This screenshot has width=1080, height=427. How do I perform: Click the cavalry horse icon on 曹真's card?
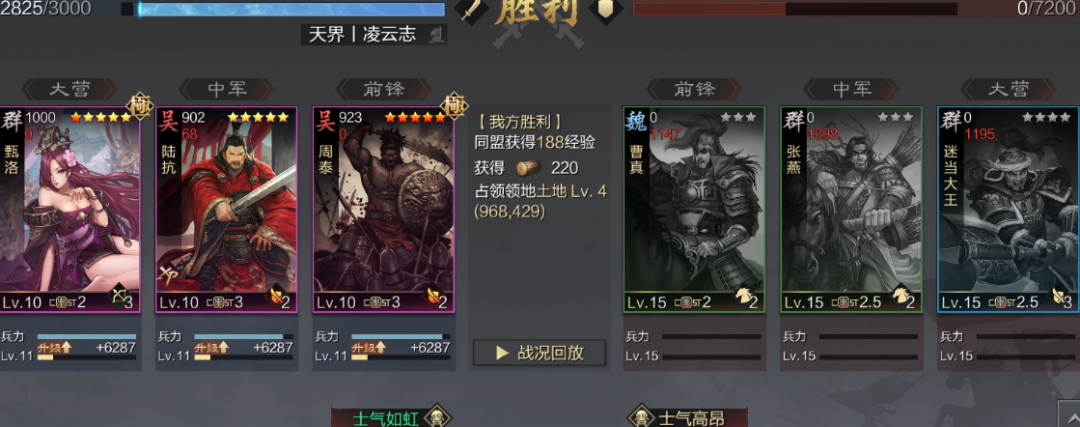742,296
